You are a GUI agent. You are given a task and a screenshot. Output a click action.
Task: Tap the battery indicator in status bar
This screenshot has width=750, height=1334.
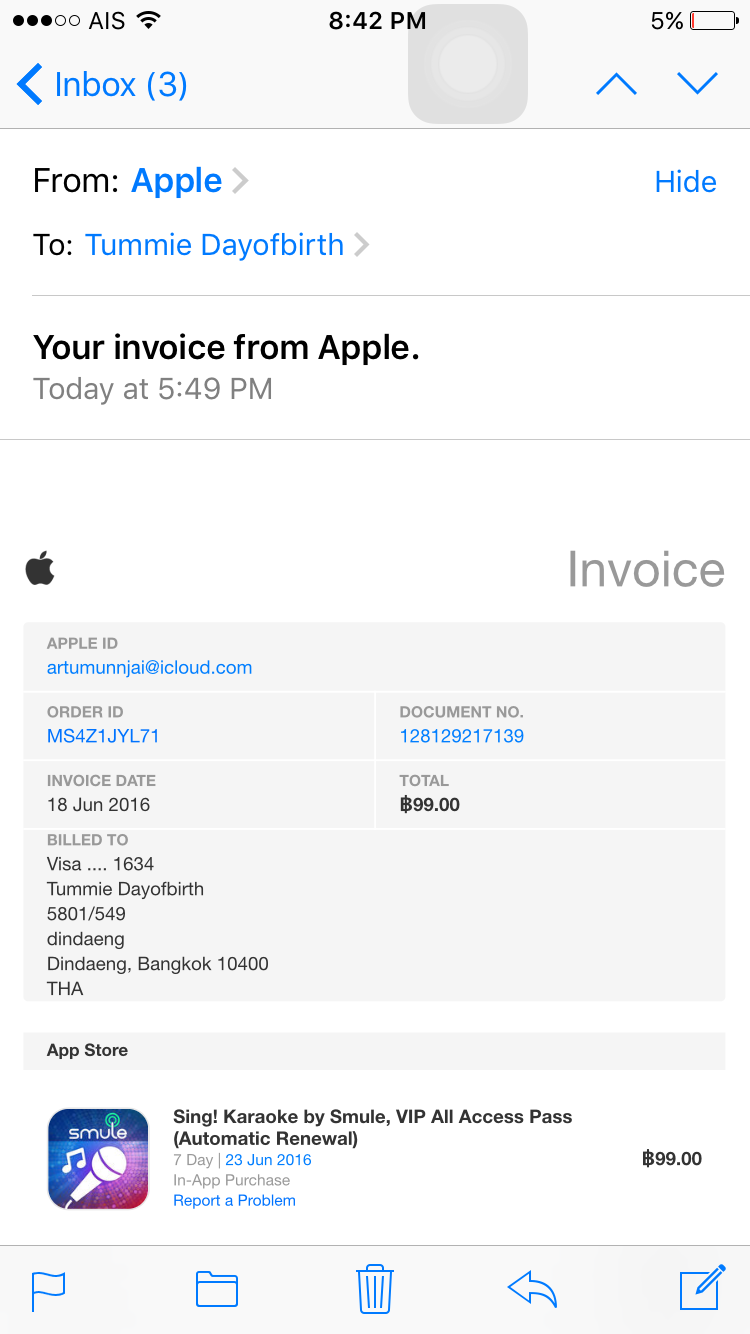click(x=713, y=21)
